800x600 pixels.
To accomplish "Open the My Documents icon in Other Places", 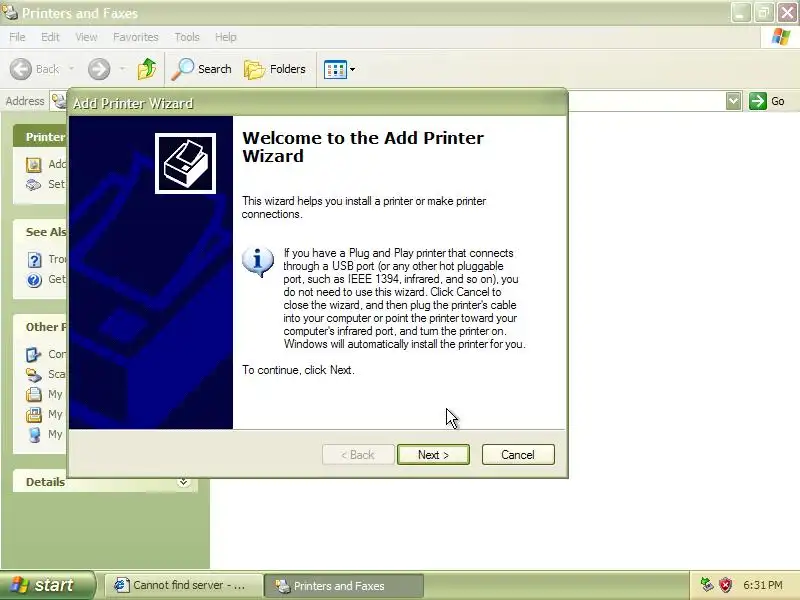I will [34, 394].
